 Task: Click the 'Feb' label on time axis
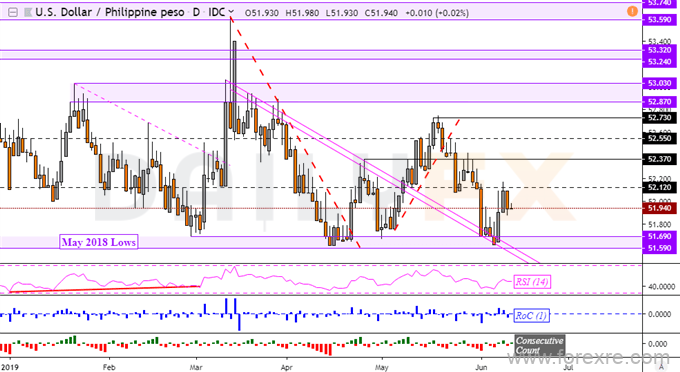[109, 367]
